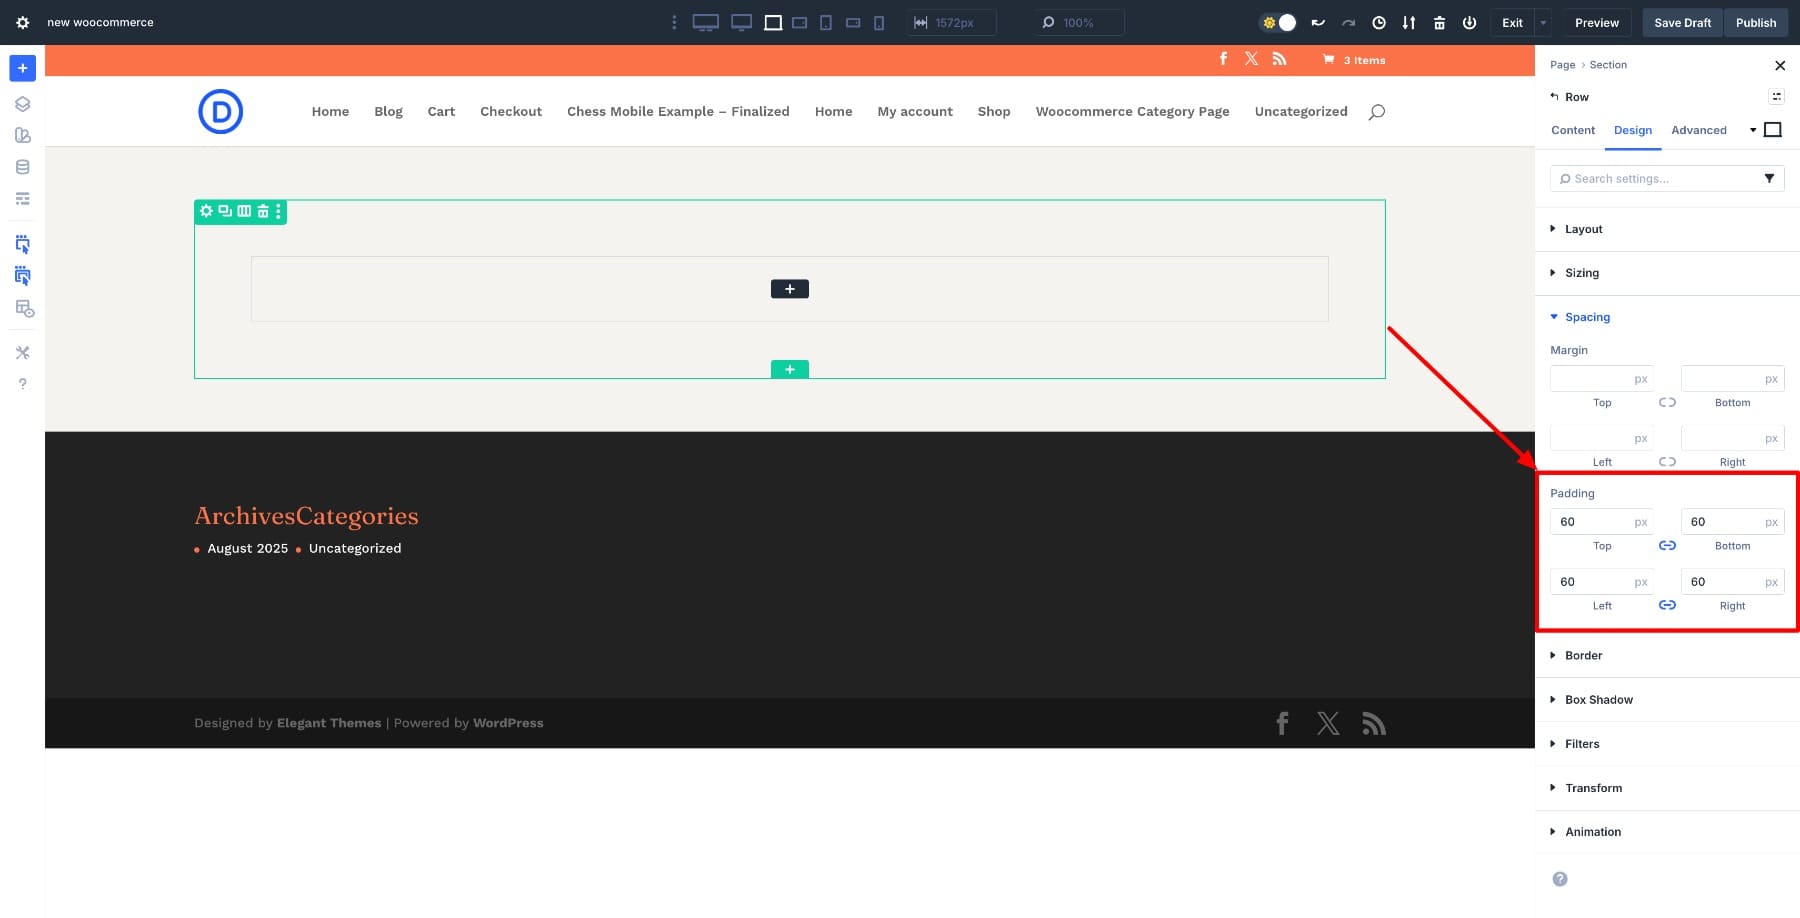Select the tablet preview device icon

point(825,22)
